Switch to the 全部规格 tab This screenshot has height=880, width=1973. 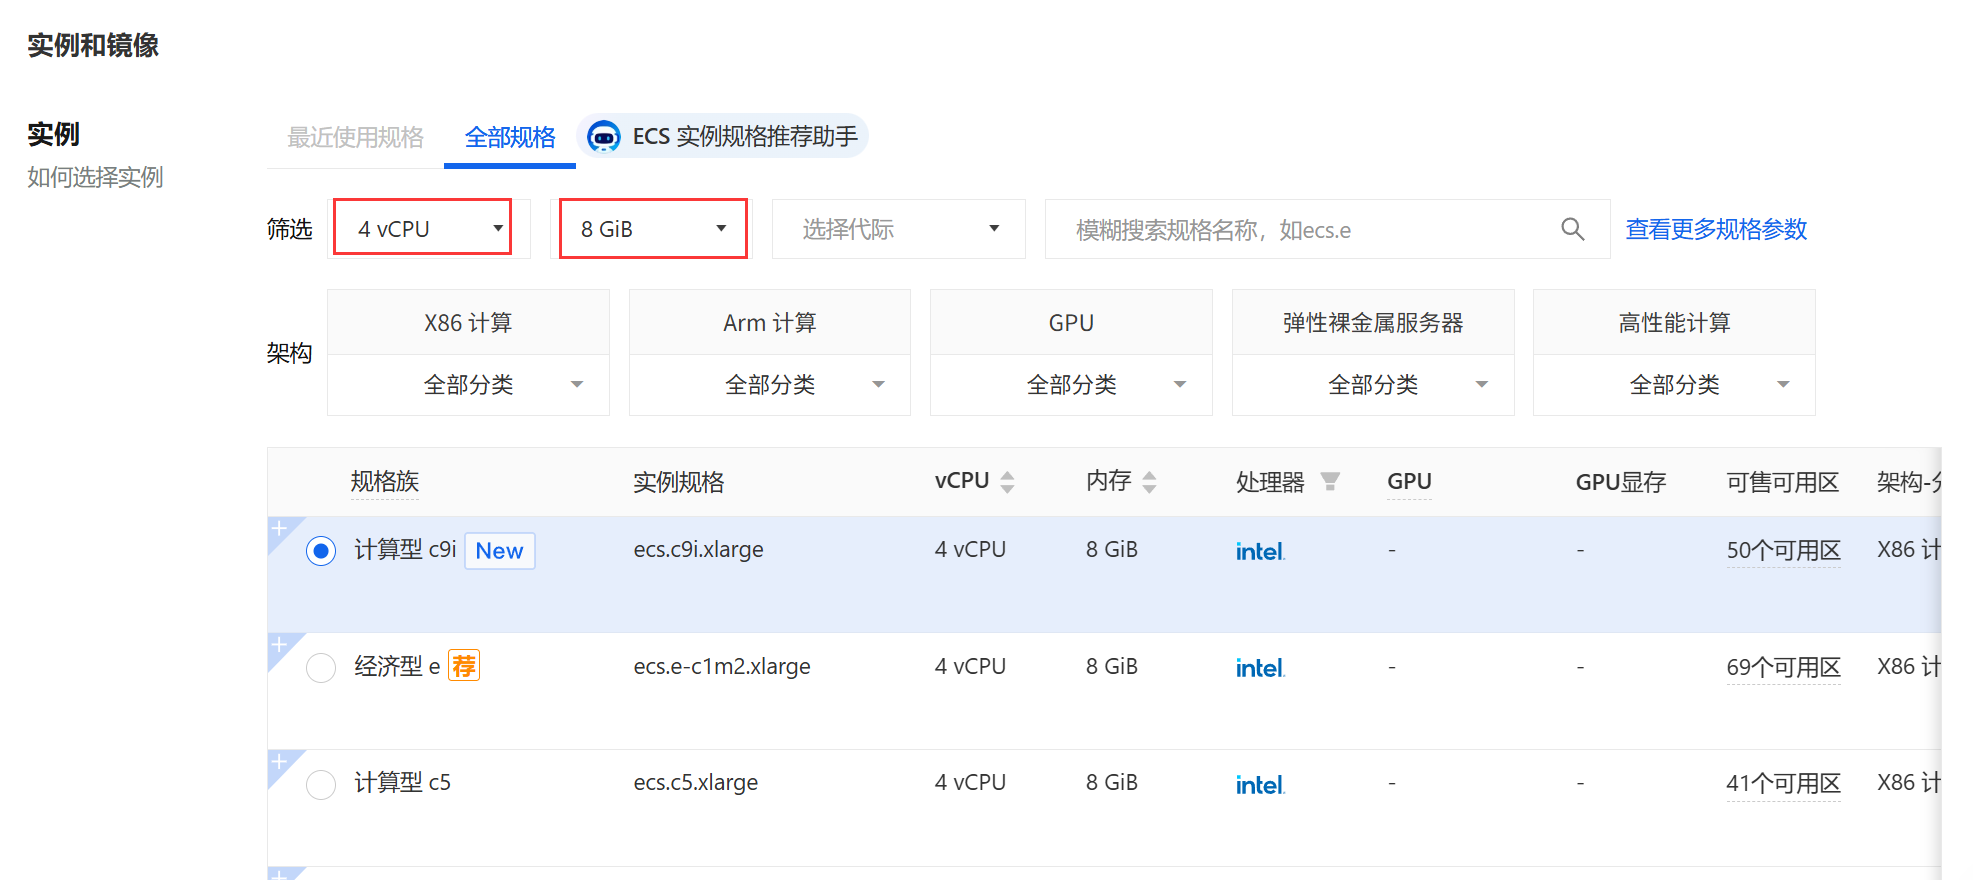(x=509, y=137)
